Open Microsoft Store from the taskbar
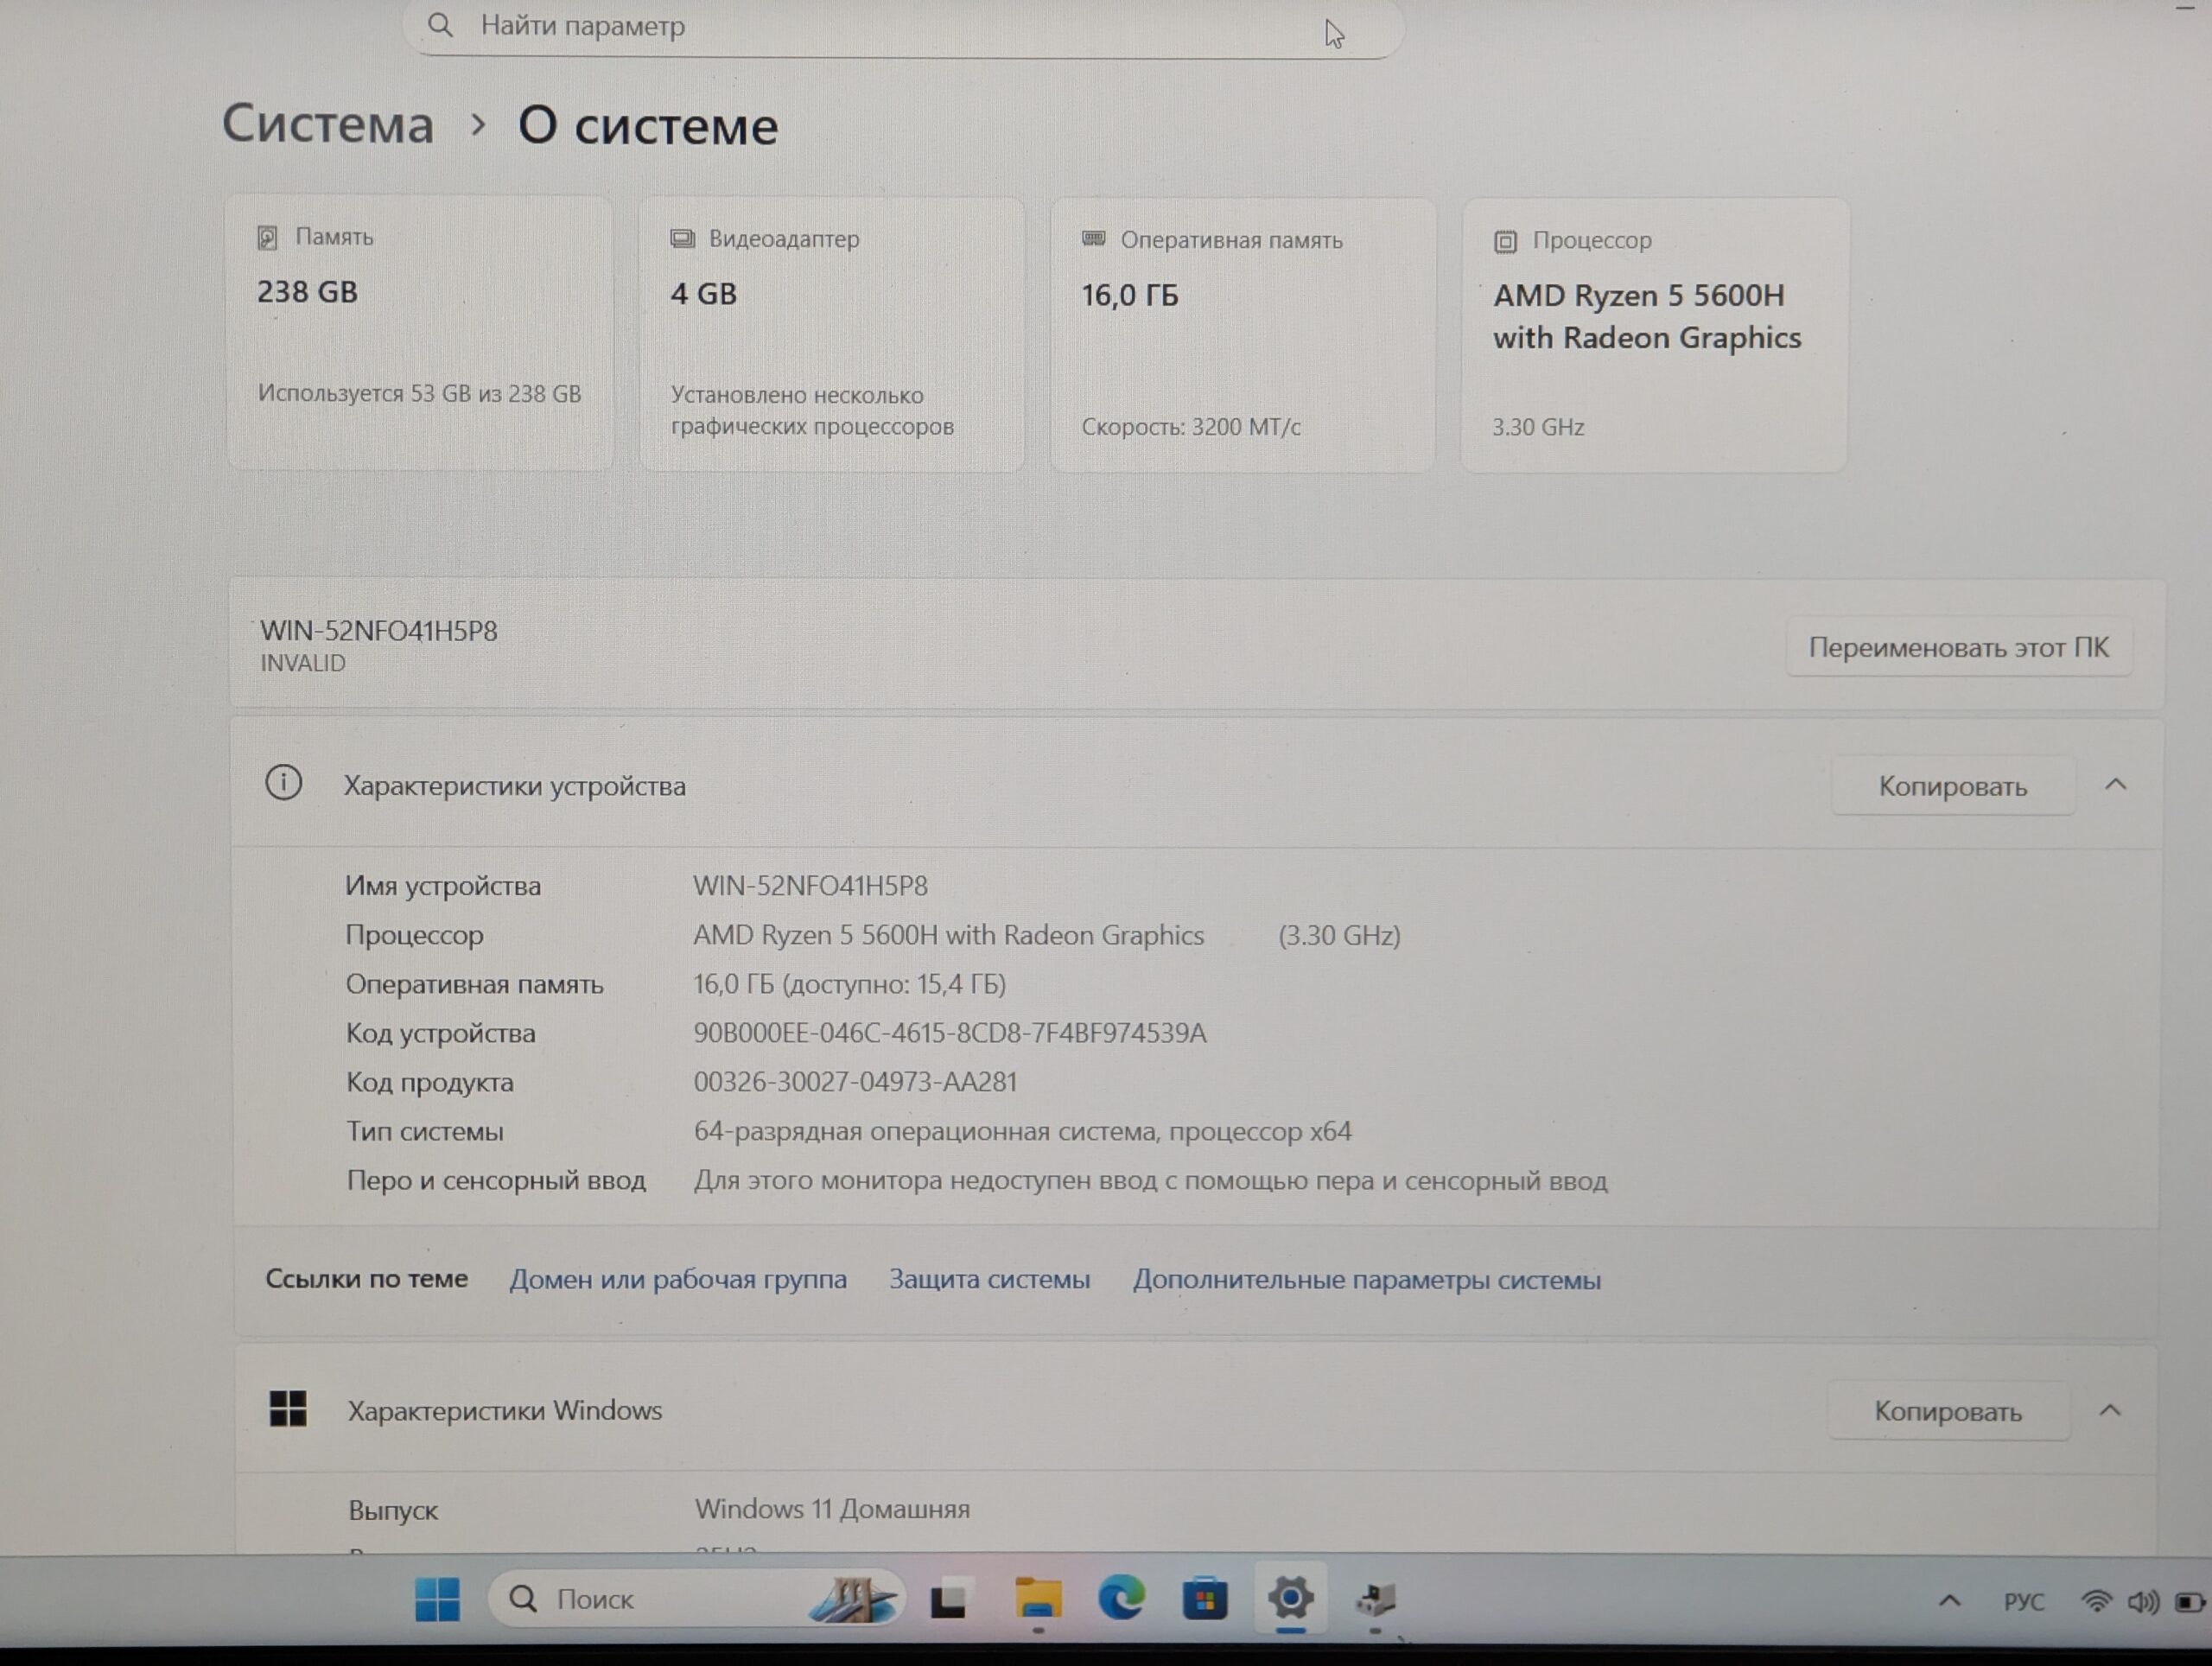 pyautogui.click(x=1205, y=1599)
